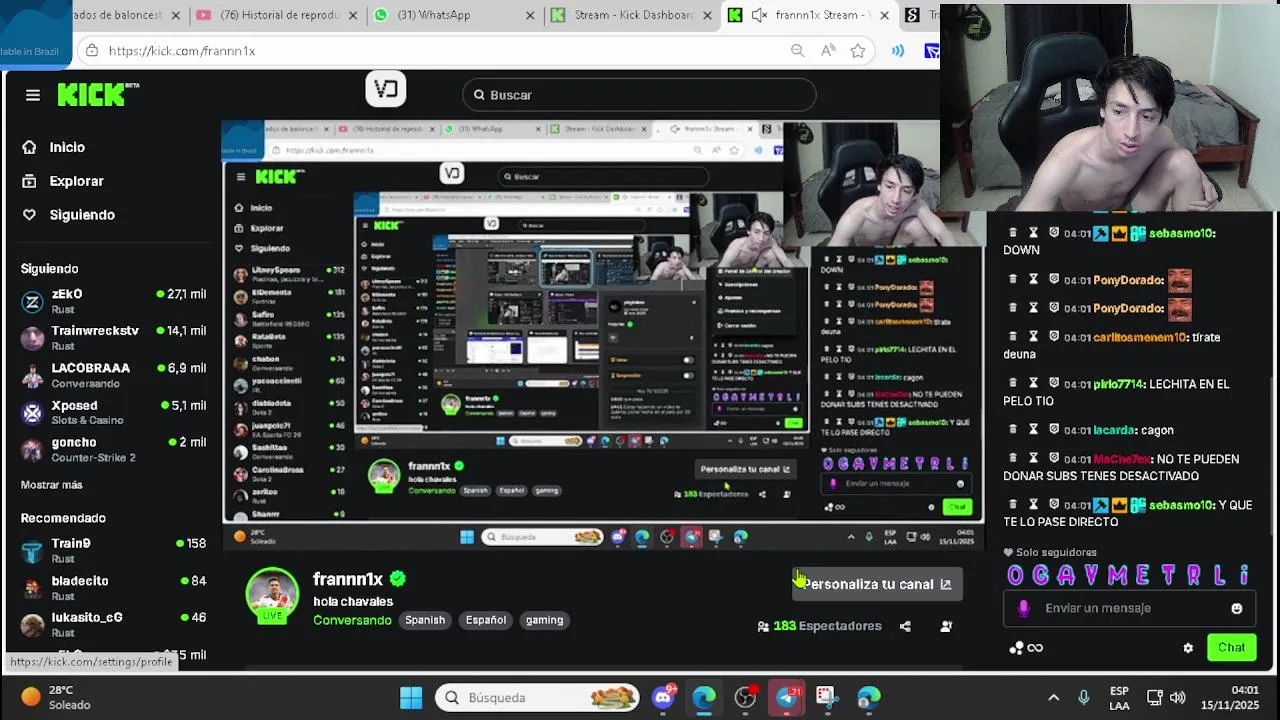
Task: Click ESP LAA language indicator
Action: click(1119, 697)
